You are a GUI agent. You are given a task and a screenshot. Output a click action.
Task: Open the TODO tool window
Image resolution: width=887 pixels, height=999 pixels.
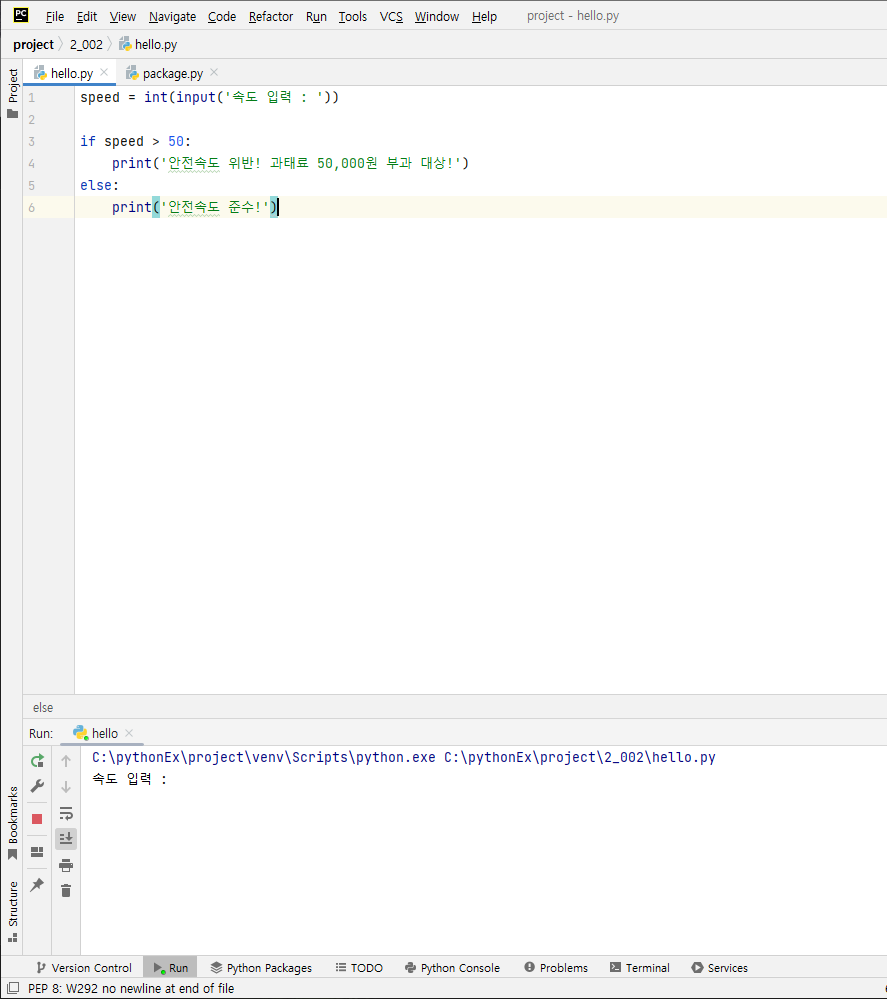click(x=359, y=968)
